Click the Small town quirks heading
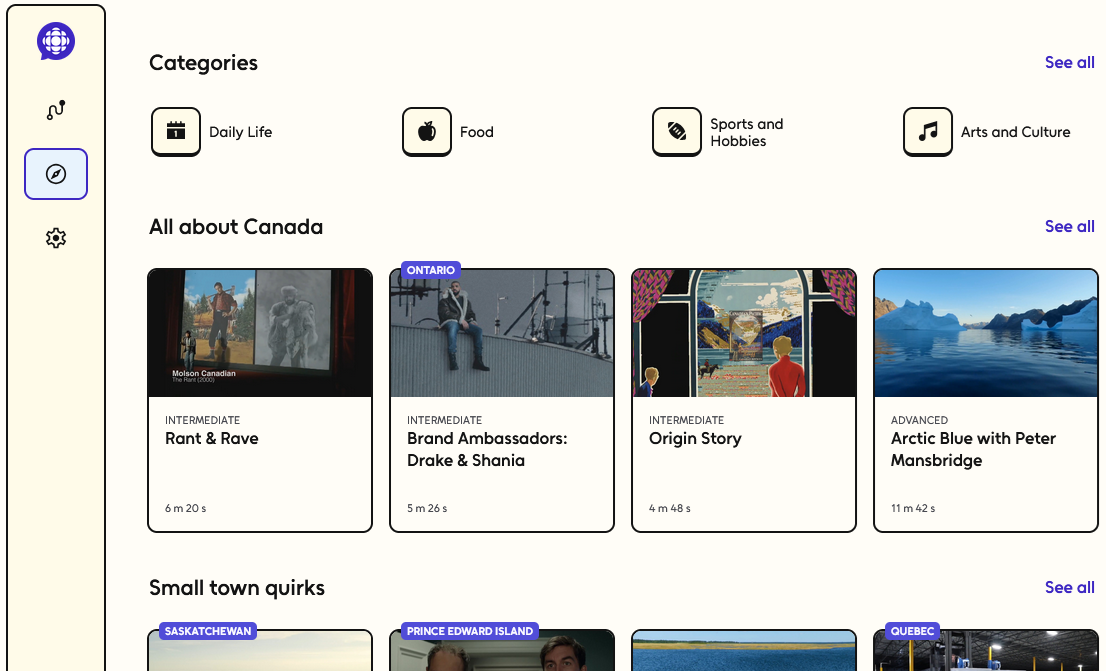The height and width of the screenshot is (671, 1106). point(236,588)
